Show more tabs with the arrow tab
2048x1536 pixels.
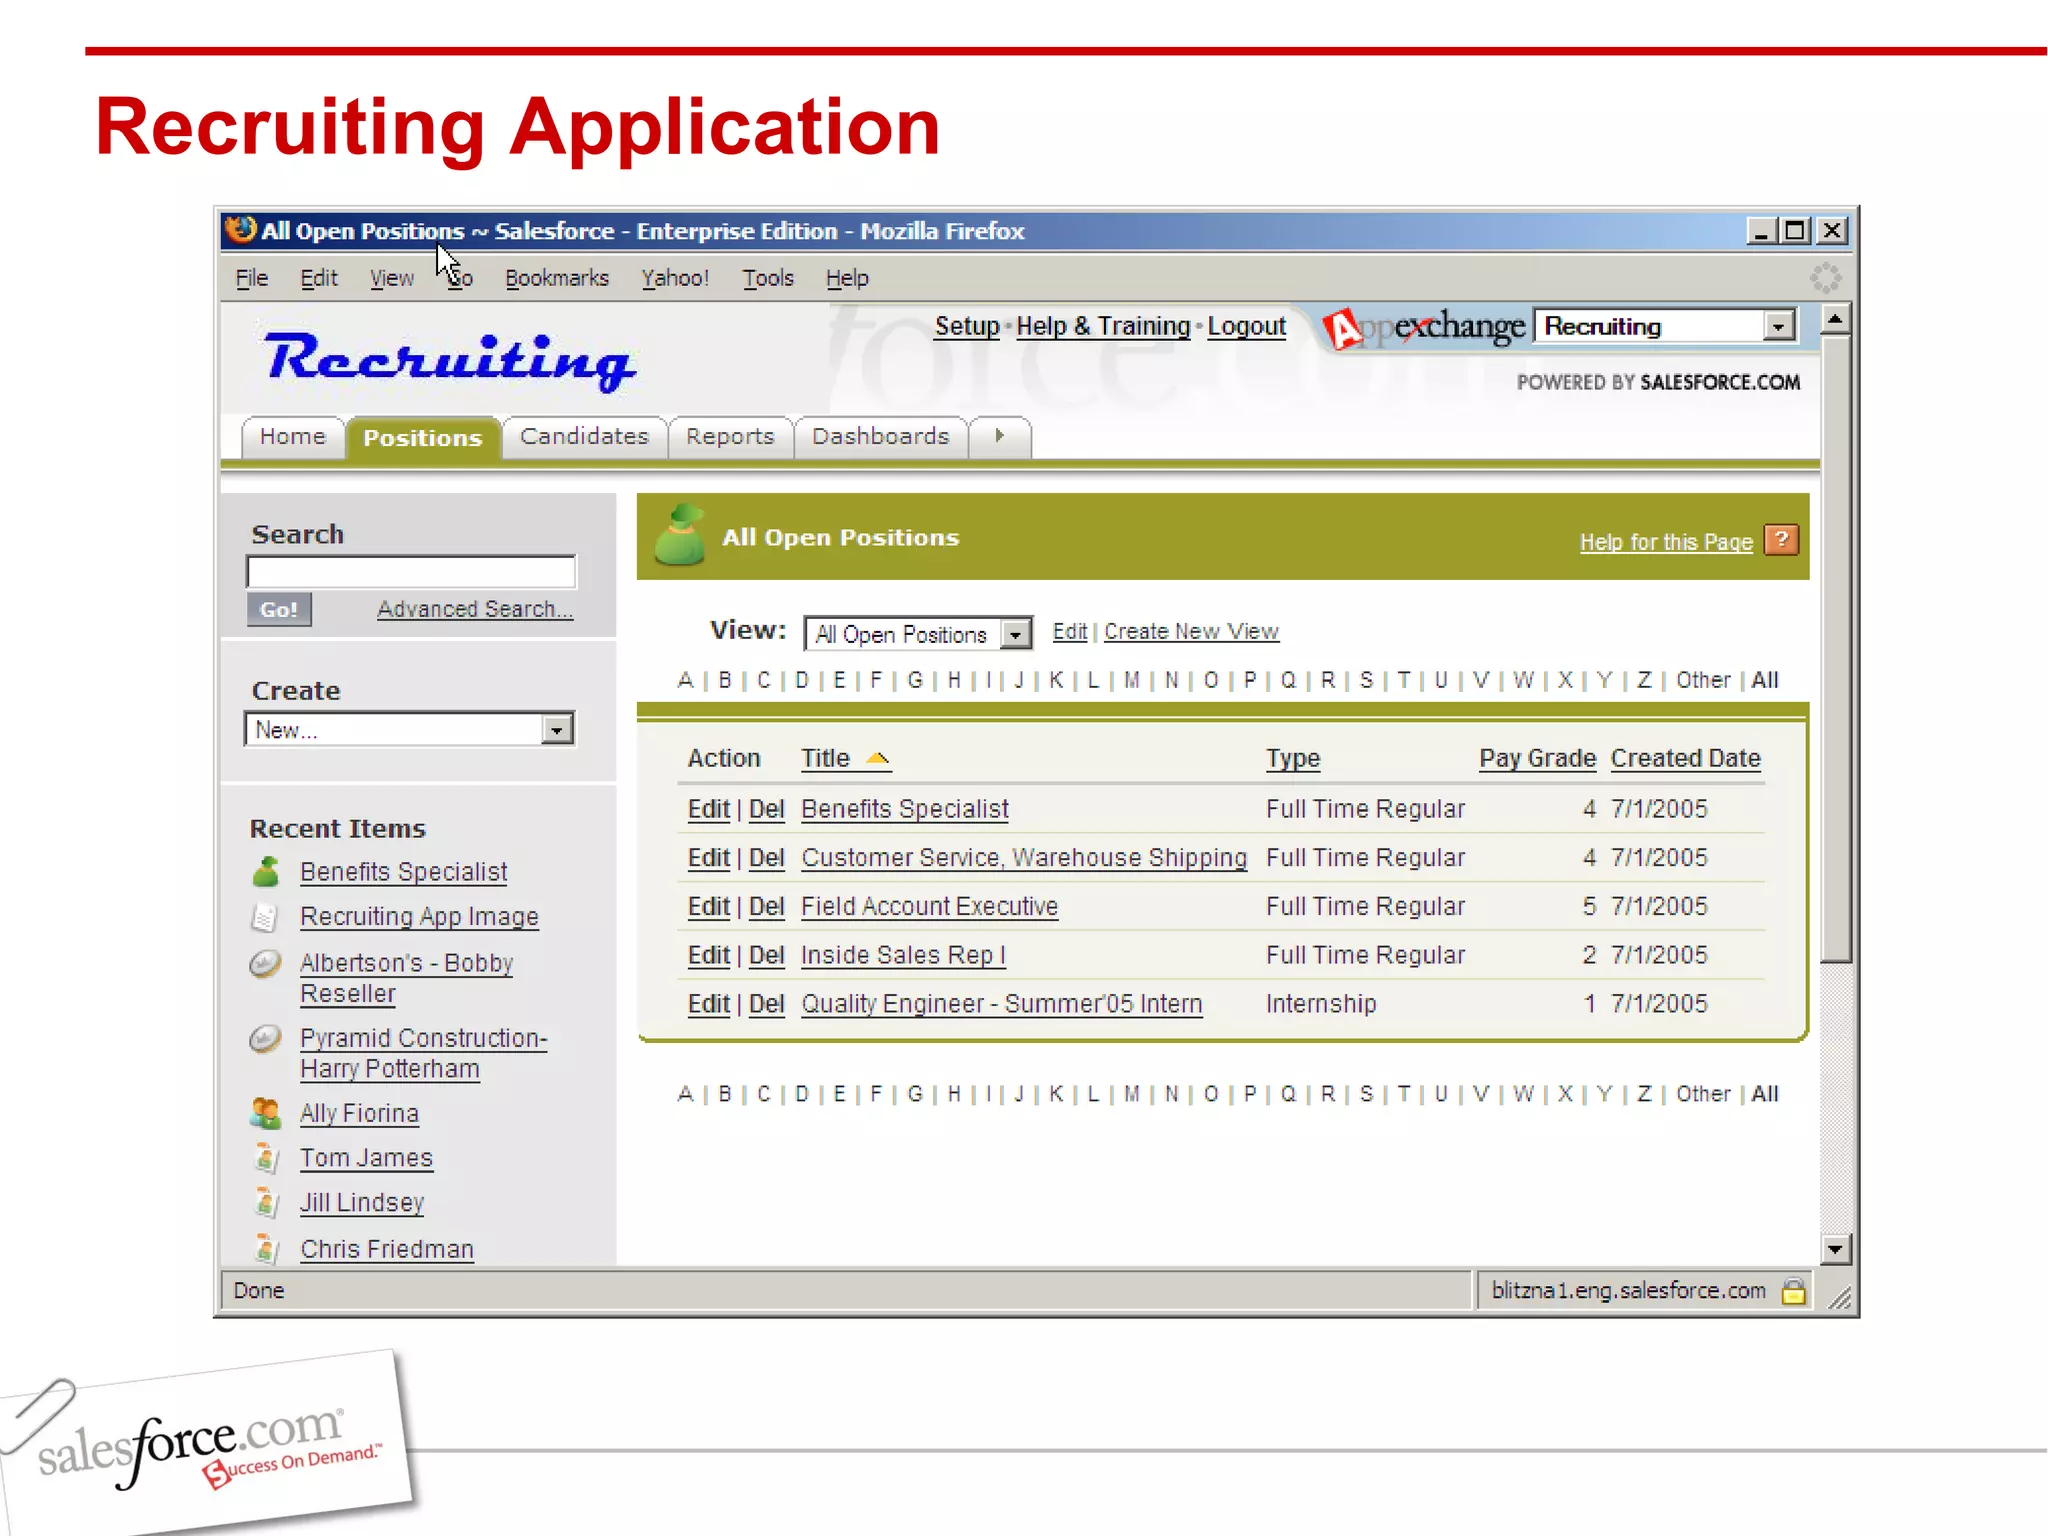pos(1000,437)
